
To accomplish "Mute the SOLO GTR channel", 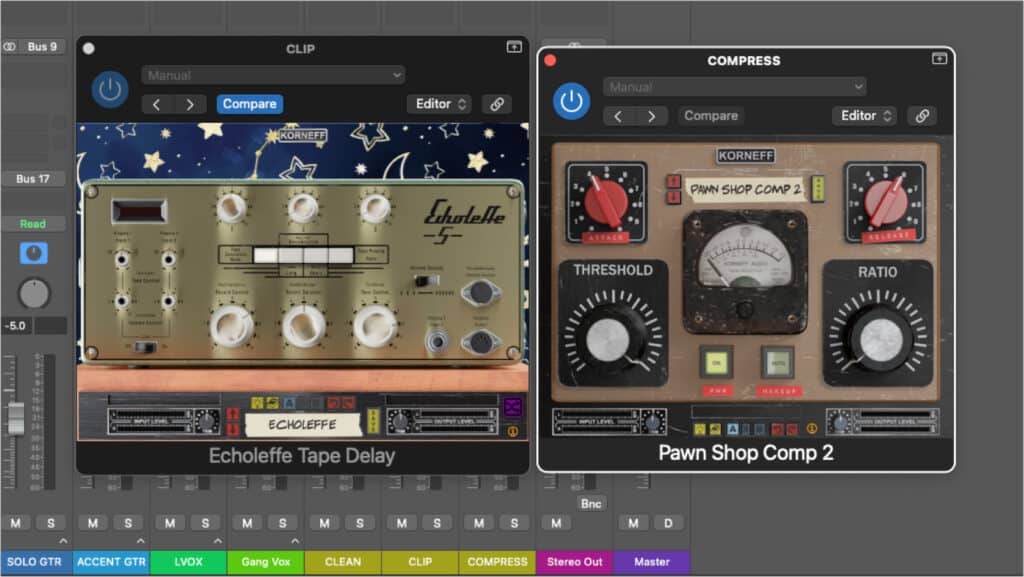I will [x=16, y=523].
